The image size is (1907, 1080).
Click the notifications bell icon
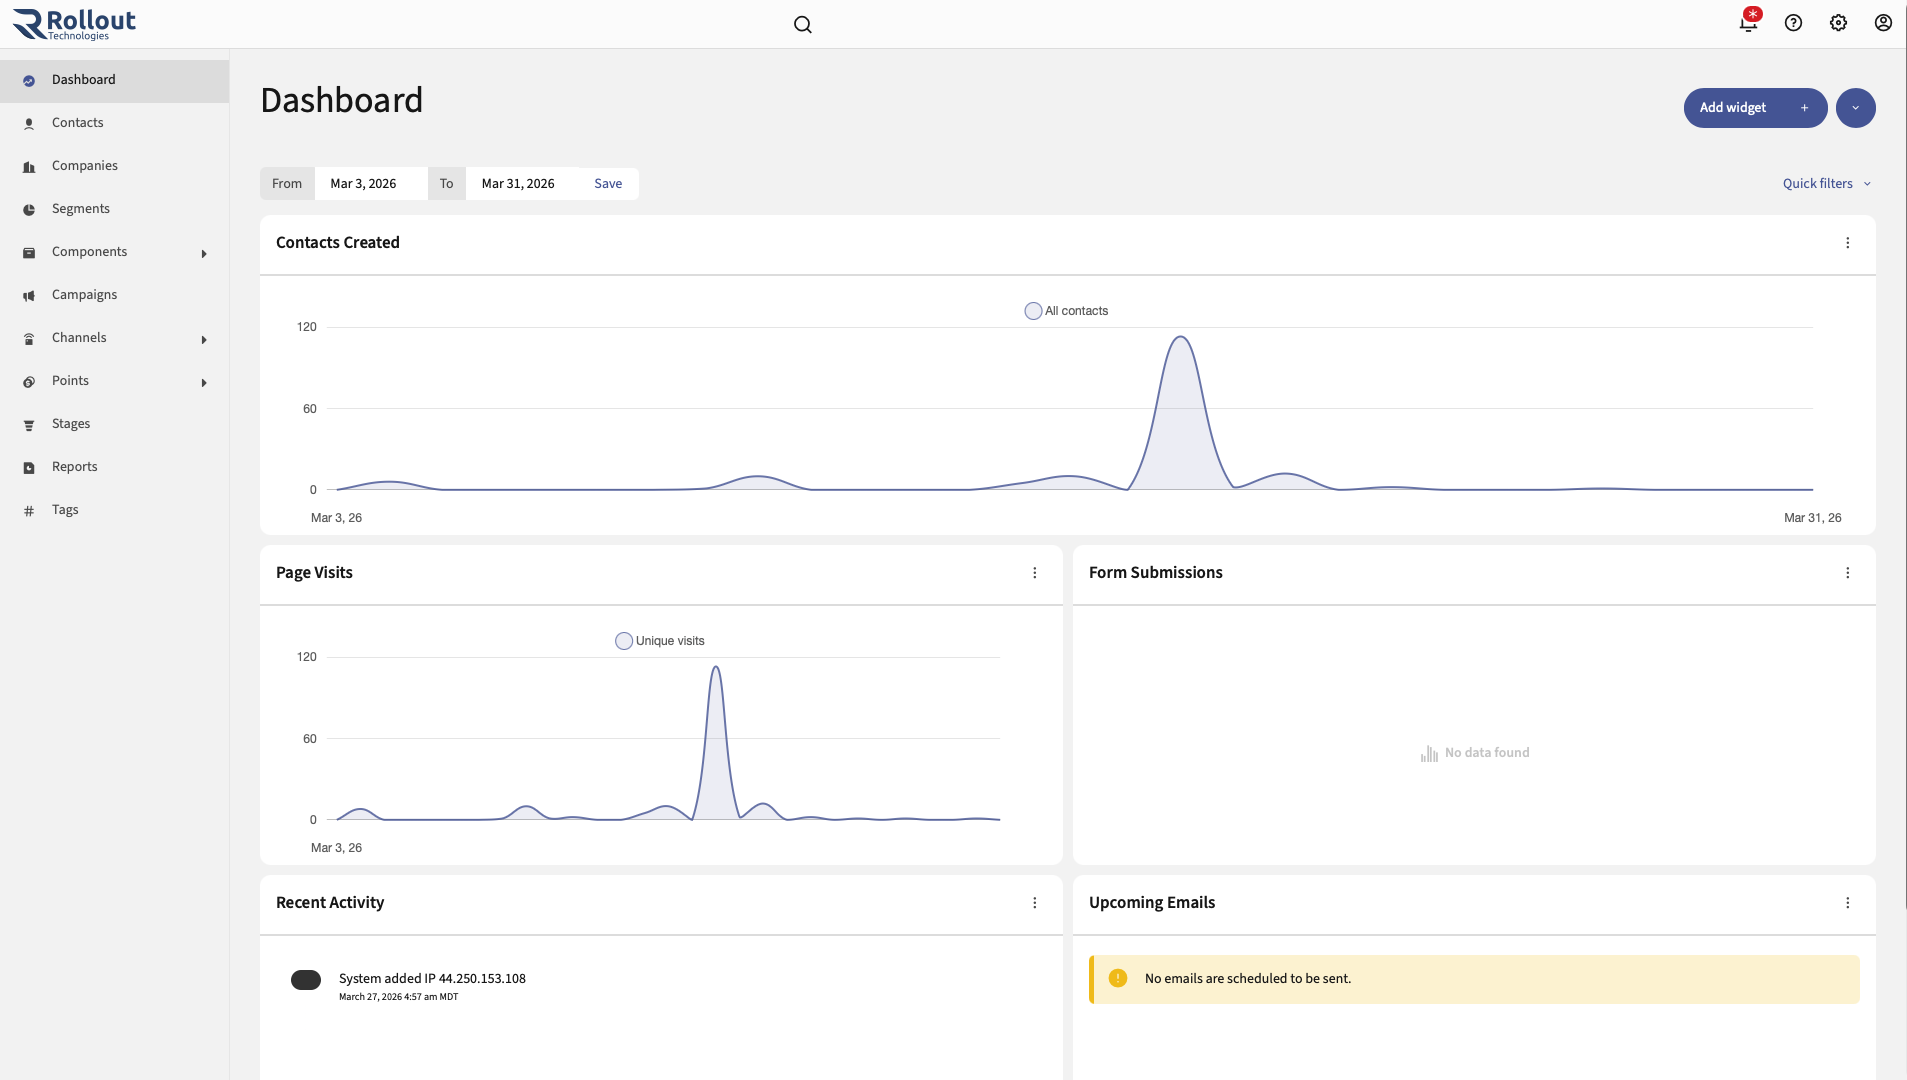click(x=1747, y=24)
